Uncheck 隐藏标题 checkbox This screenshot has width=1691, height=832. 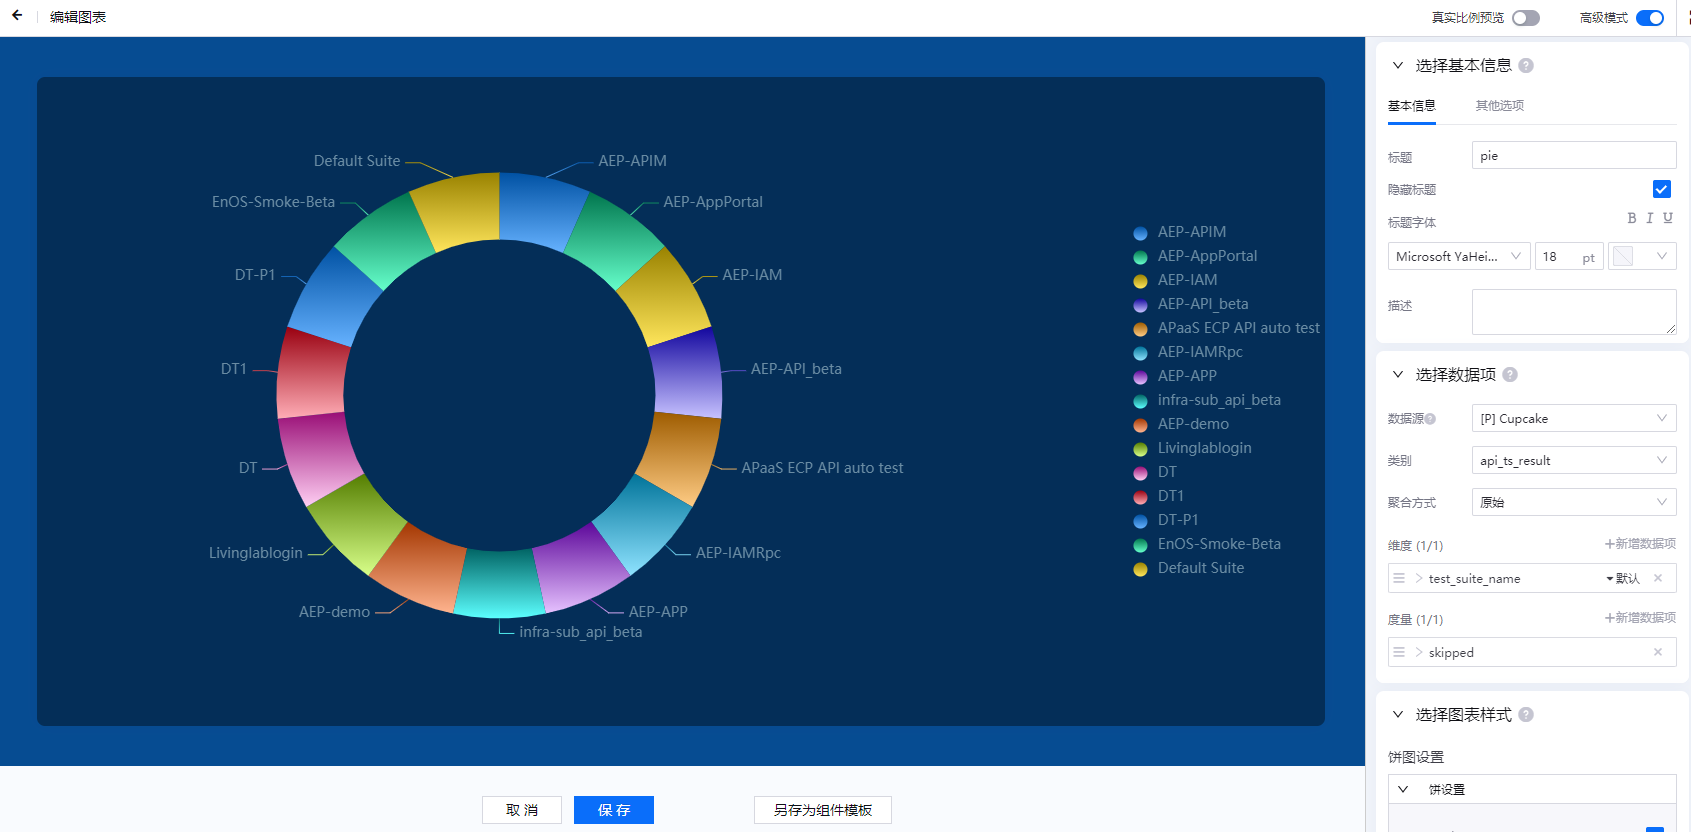pos(1662,189)
